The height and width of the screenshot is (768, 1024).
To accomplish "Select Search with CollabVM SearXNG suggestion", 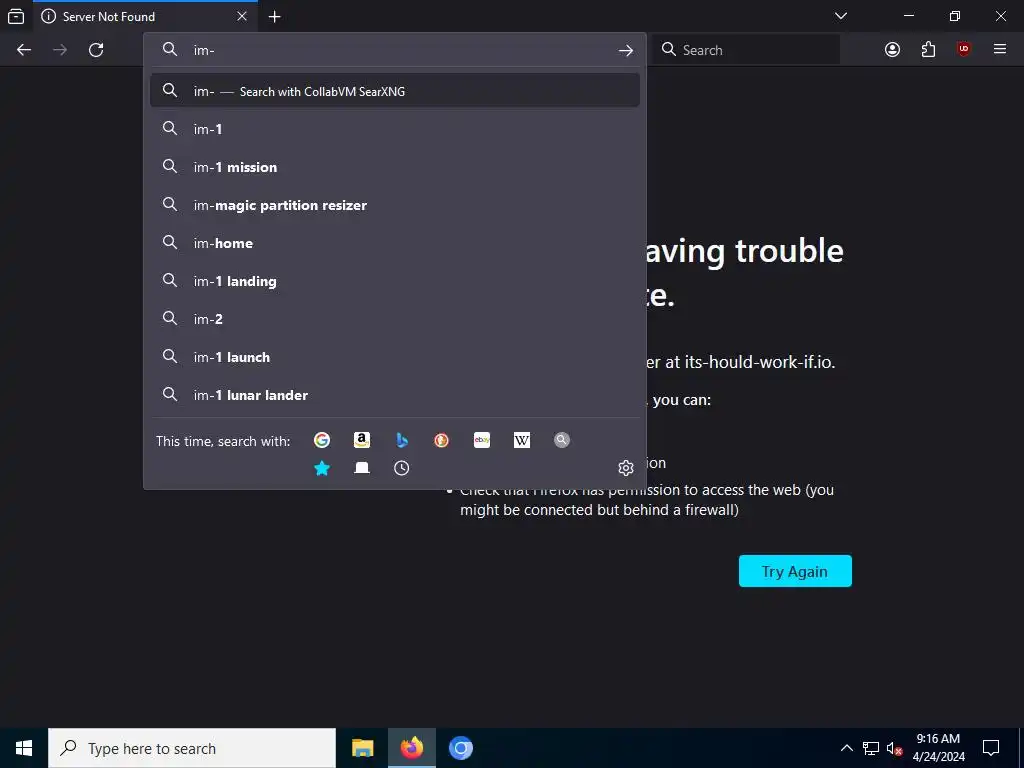I will pos(394,91).
